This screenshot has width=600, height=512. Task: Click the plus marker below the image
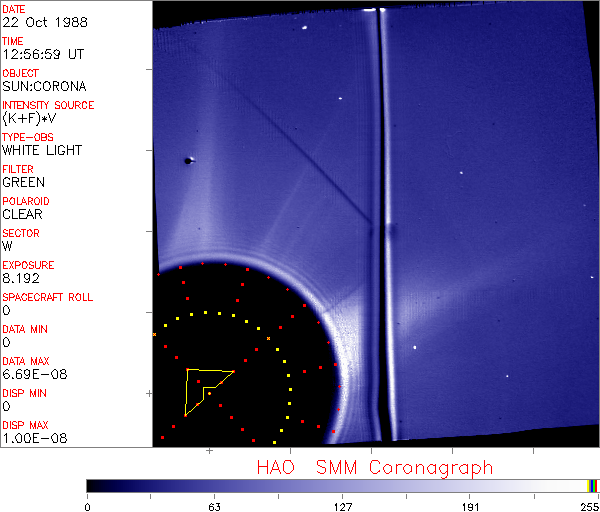[x=209, y=451]
